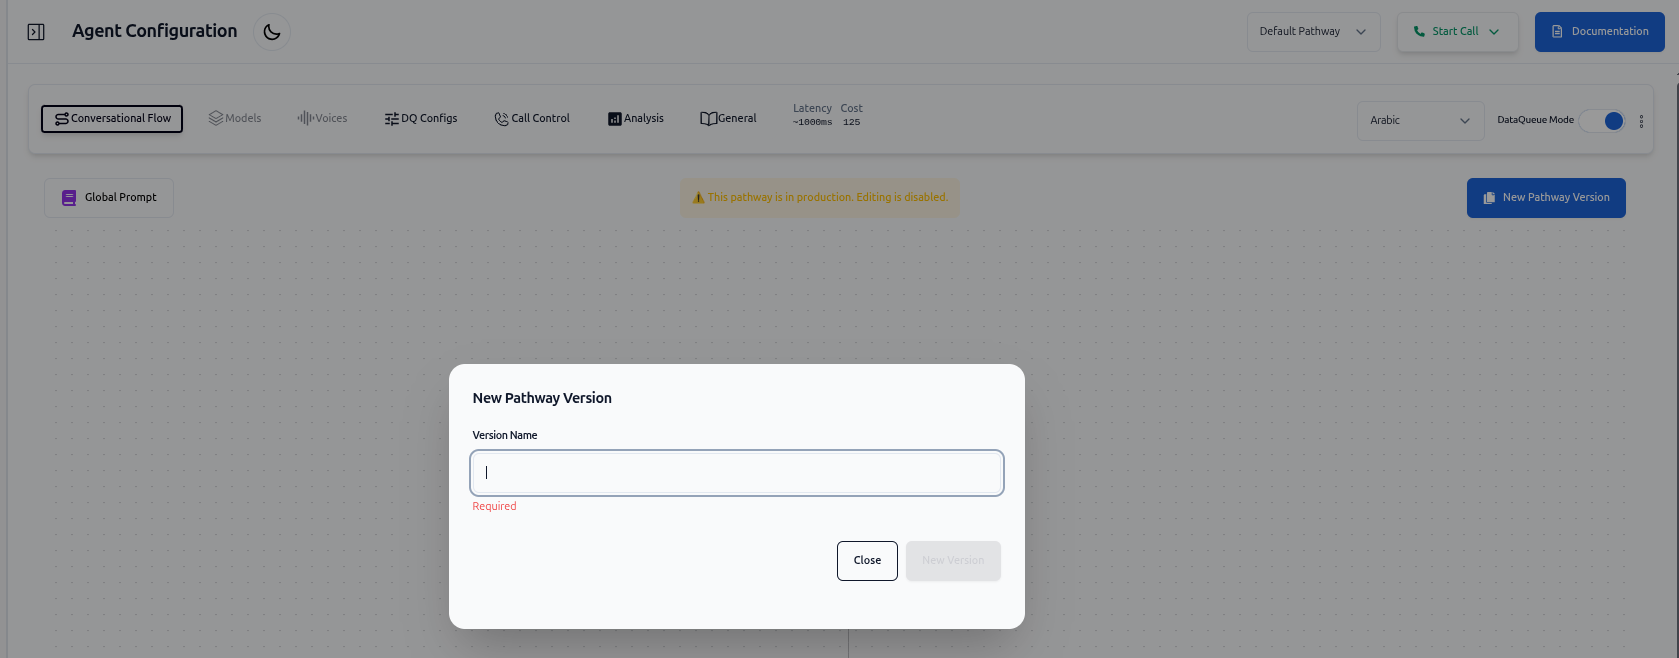1679x658 pixels.
Task: Expand the Arabic language dropdown
Action: pyautogui.click(x=1419, y=121)
